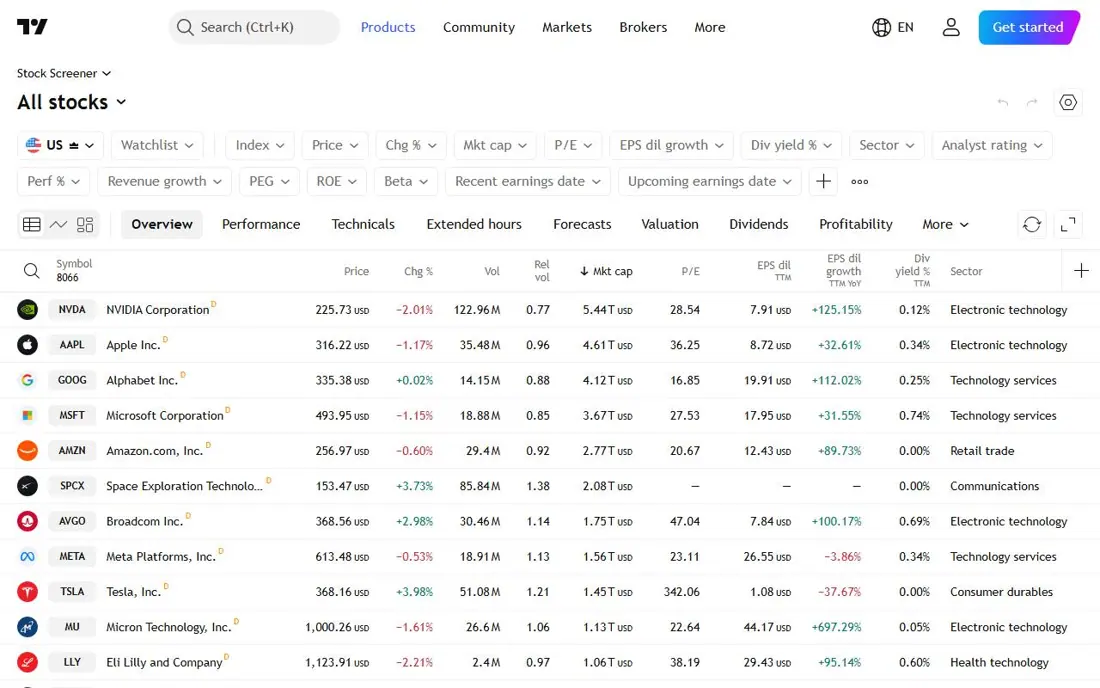
Task: Click the TradingView logo
Action: tap(32, 27)
